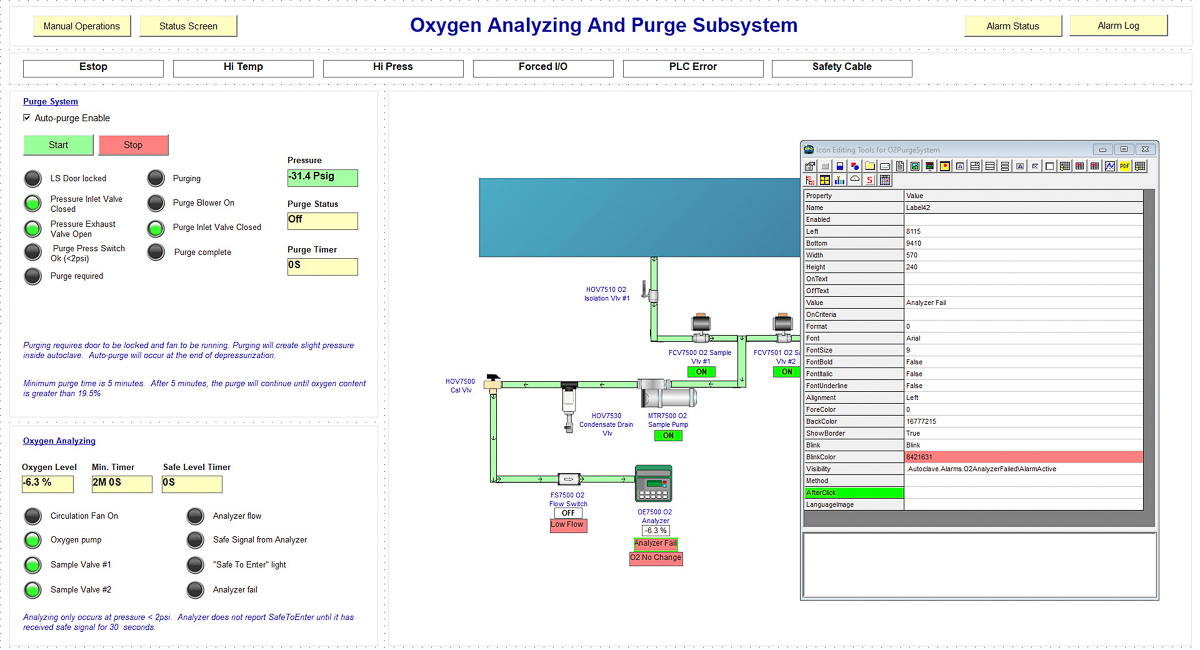The height and width of the screenshot is (650, 1200).
Task: Select the Font value cell 'Arial'
Action: click(1023, 338)
